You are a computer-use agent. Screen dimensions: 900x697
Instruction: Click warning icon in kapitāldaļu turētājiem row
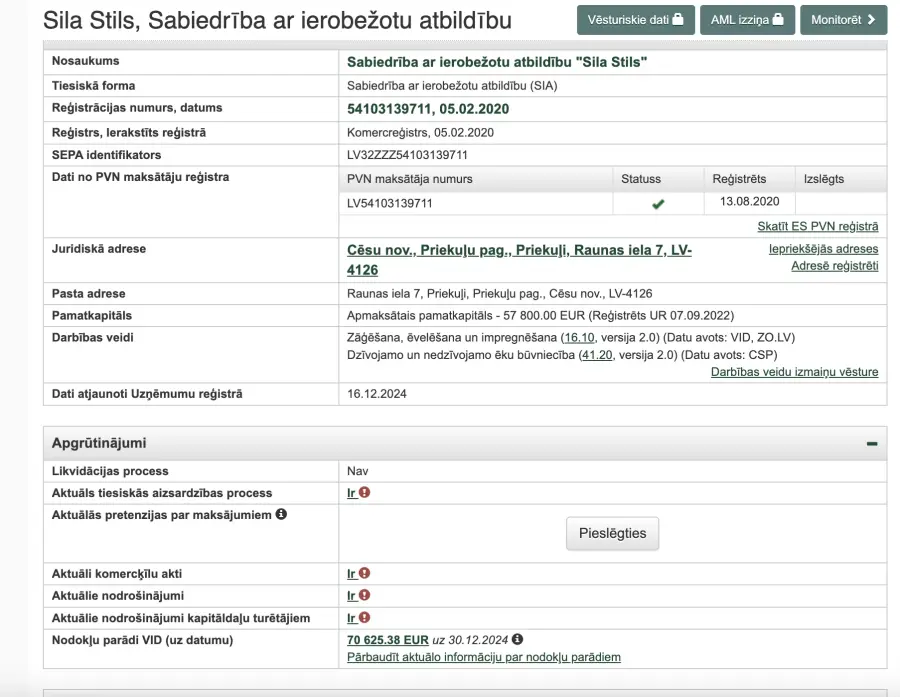(364, 617)
